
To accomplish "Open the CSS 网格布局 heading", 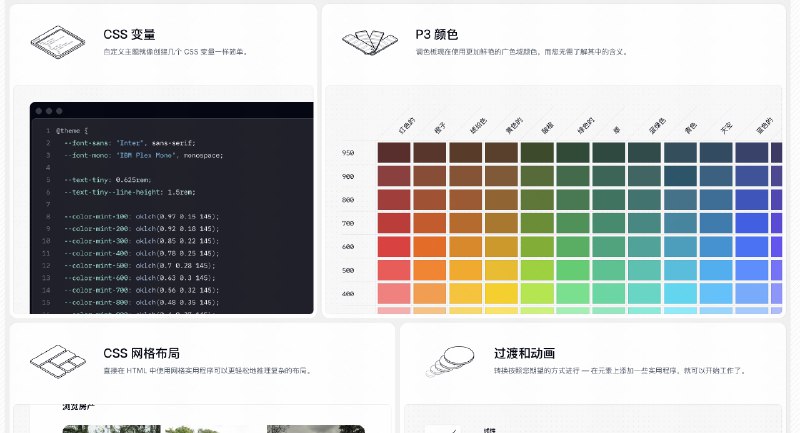I will tap(141, 353).
